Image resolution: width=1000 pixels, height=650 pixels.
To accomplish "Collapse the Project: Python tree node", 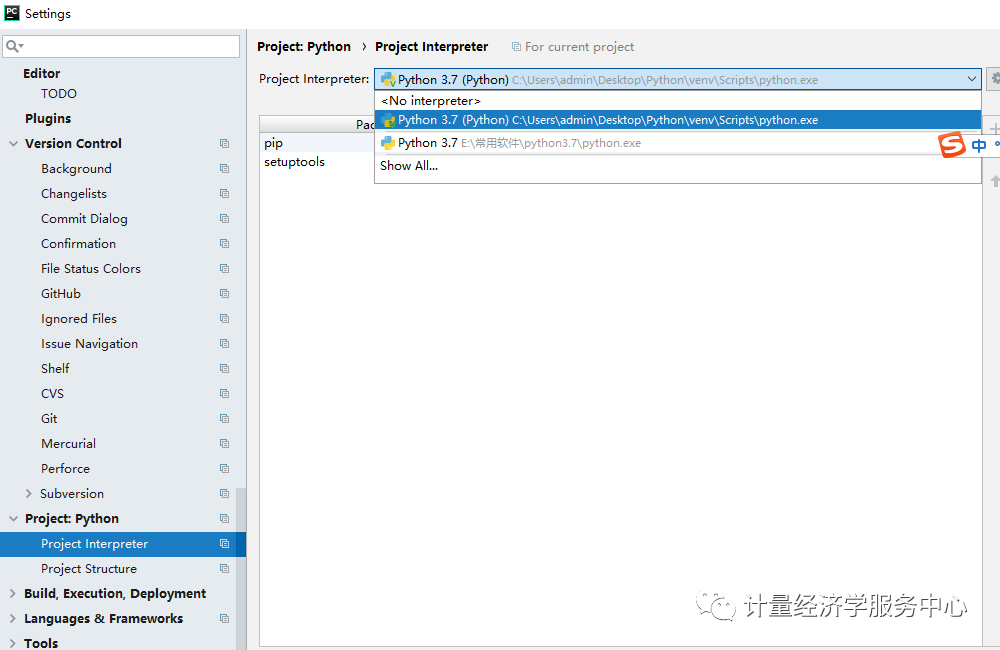I will click(x=13, y=519).
